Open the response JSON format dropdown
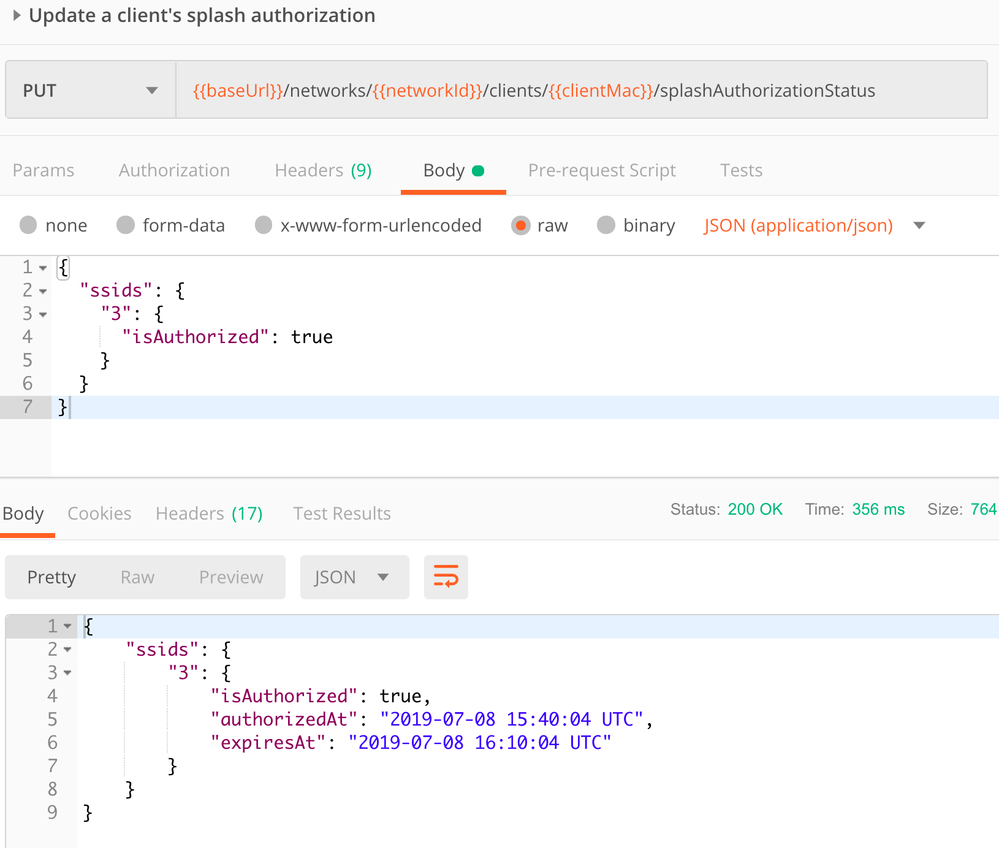This screenshot has width=999, height=848. (354, 577)
